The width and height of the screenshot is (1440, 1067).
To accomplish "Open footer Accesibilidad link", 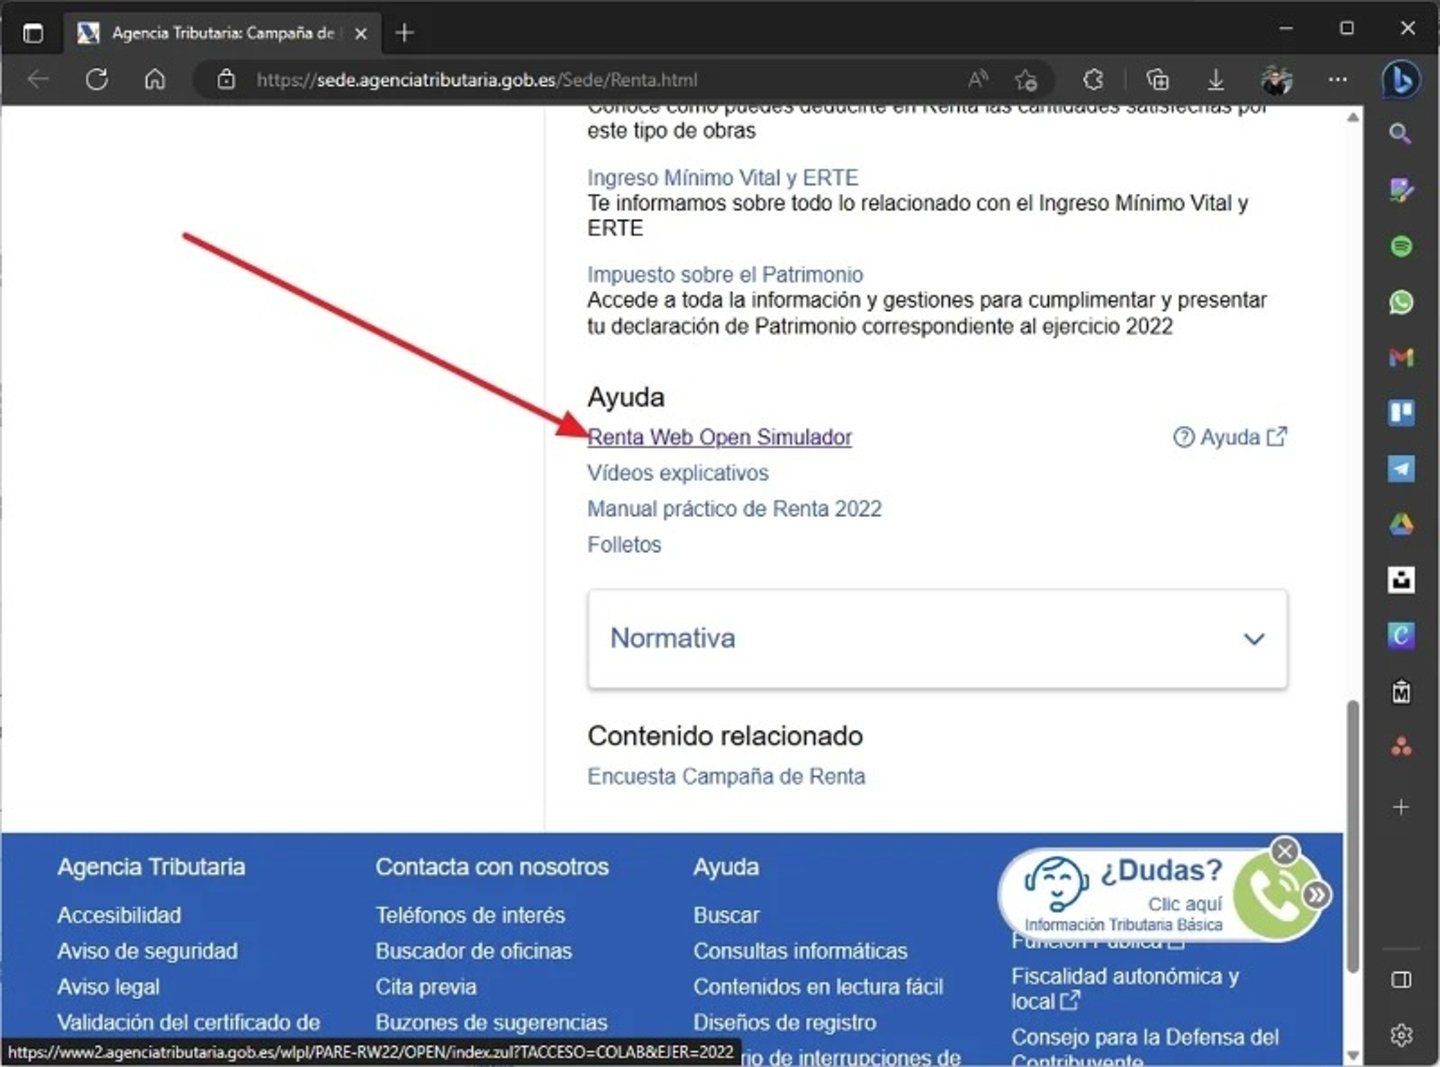I will pyautogui.click(x=119, y=915).
